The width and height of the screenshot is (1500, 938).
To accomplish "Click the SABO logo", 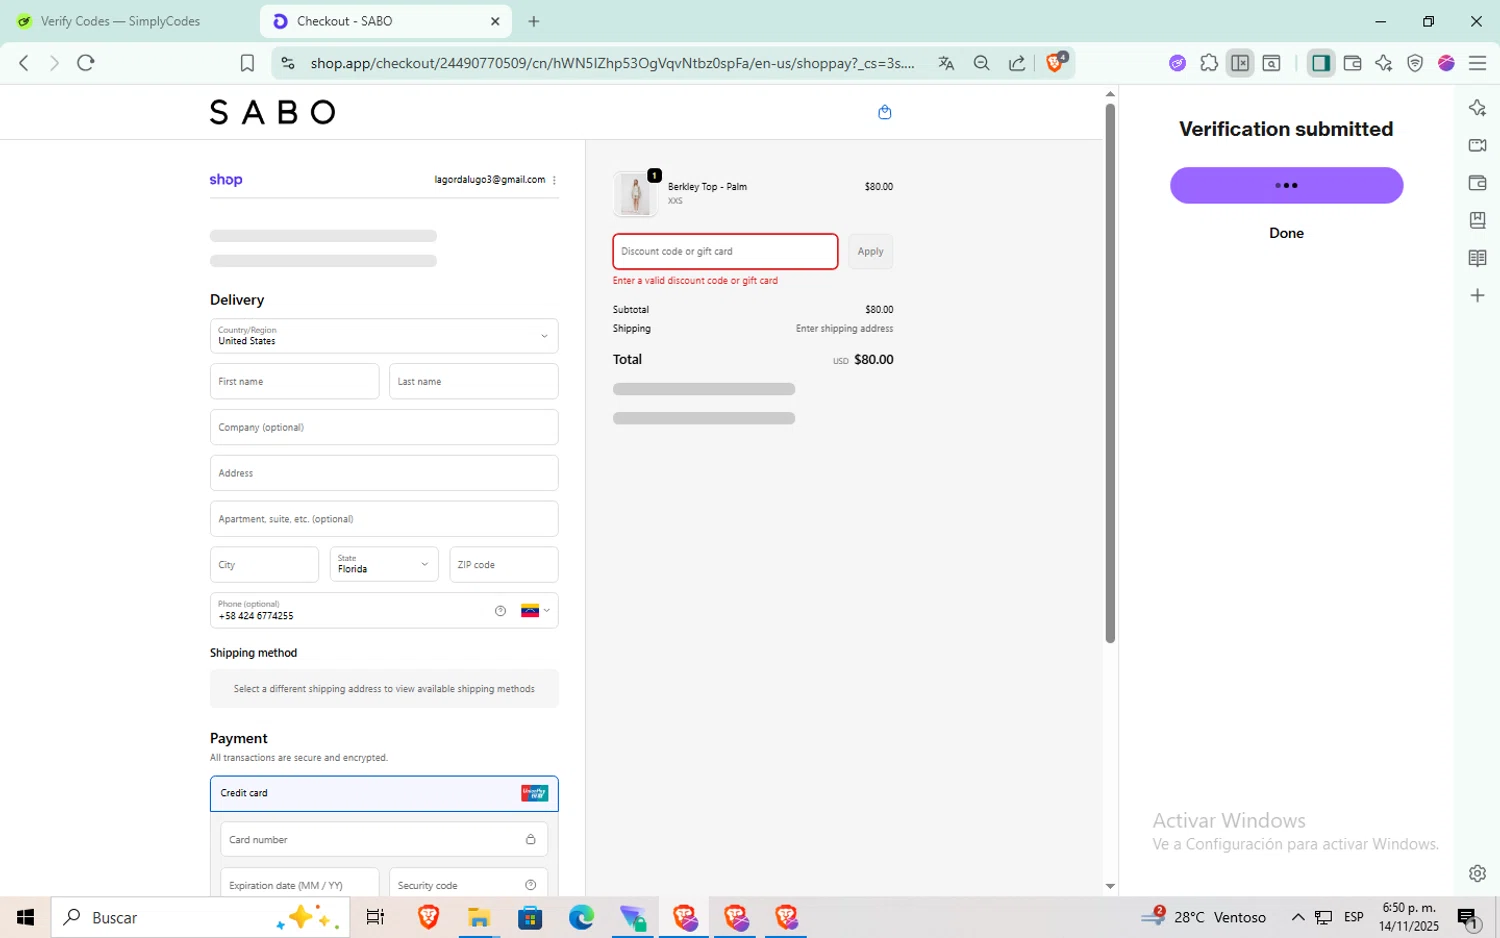I will (272, 112).
